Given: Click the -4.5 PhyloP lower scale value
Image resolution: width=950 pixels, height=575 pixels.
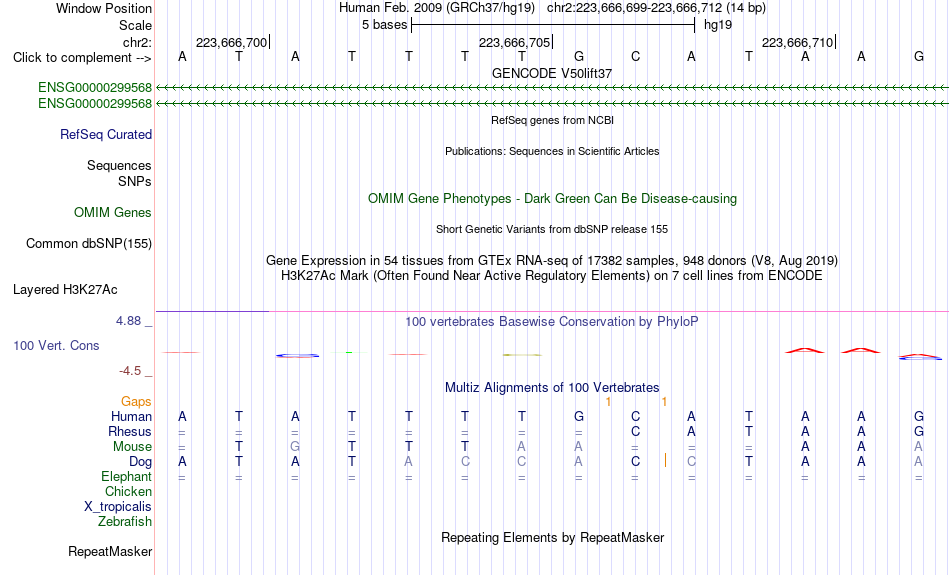Looking at the screenshot, I should point(130,371).
